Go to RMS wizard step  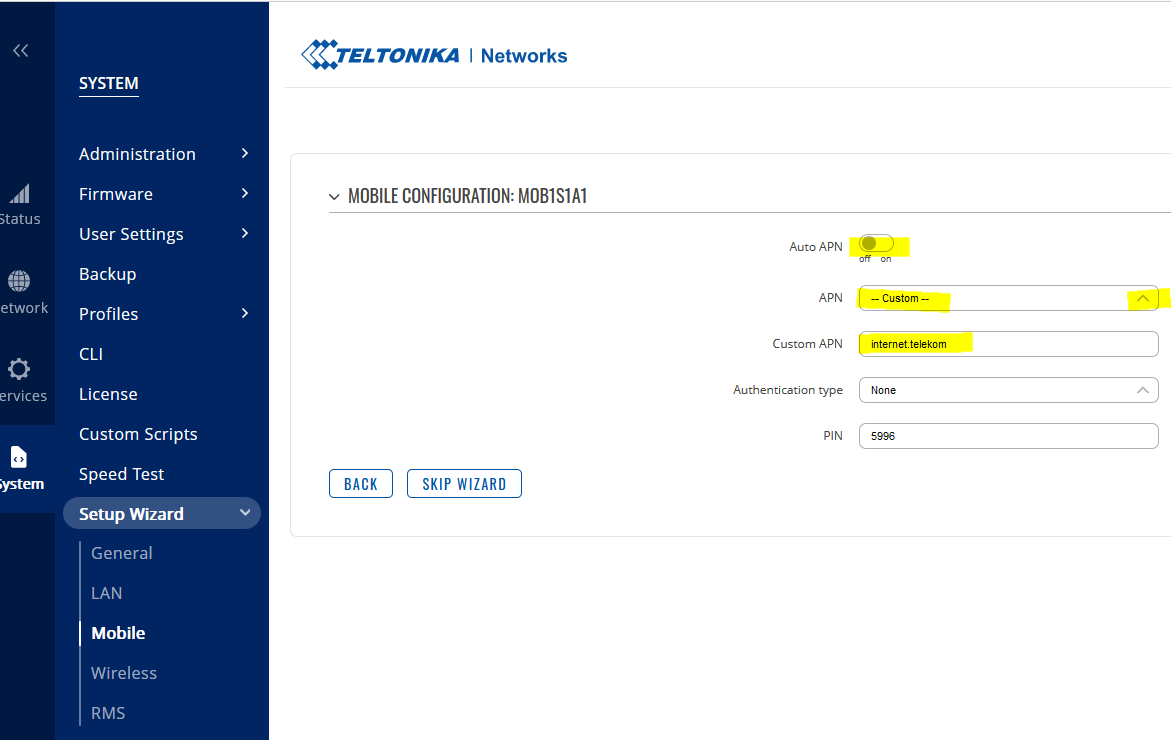[x=108, y=713]
